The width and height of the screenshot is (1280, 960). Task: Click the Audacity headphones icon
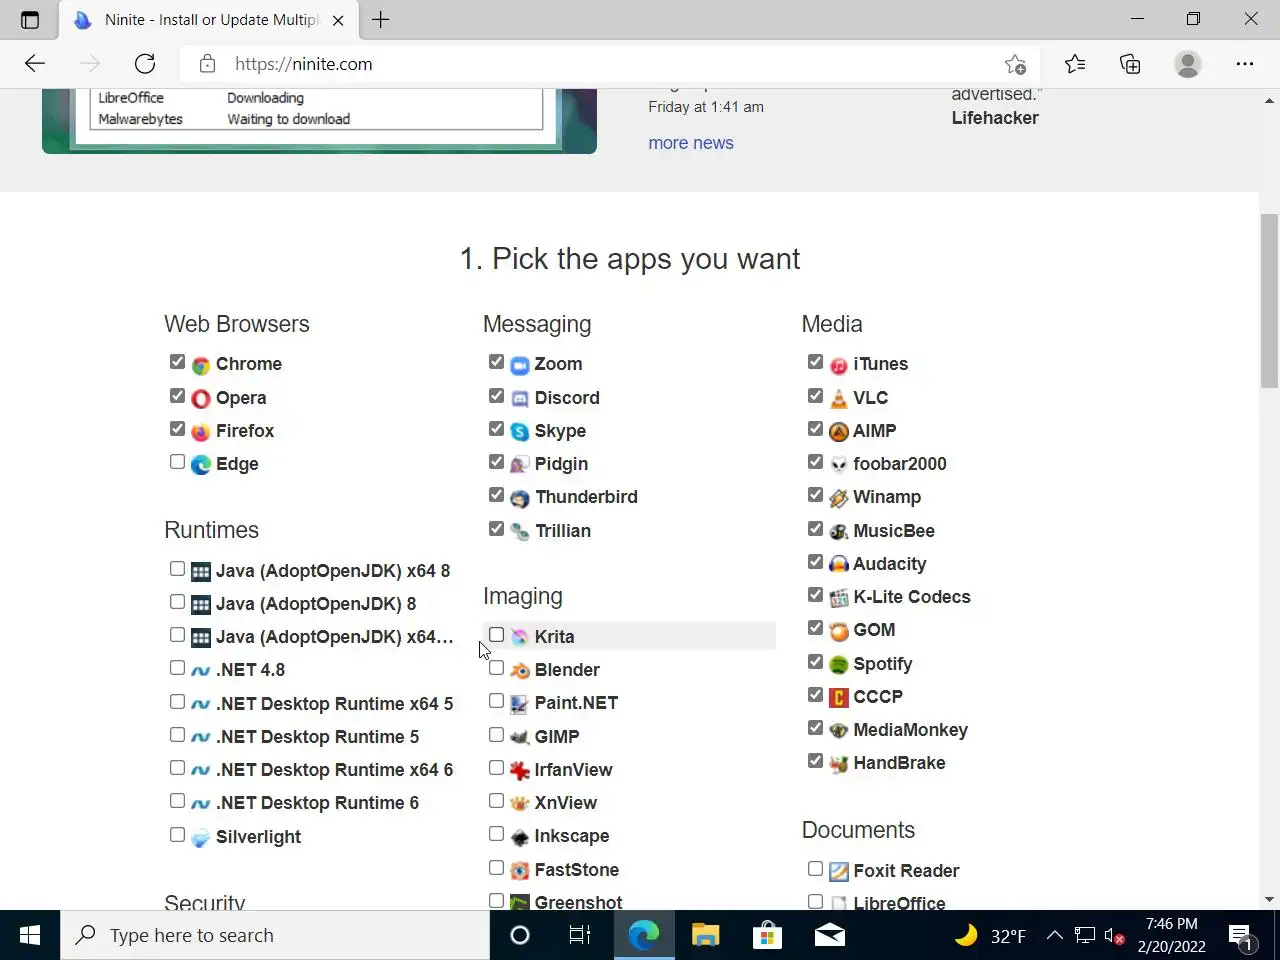point(839,565)
